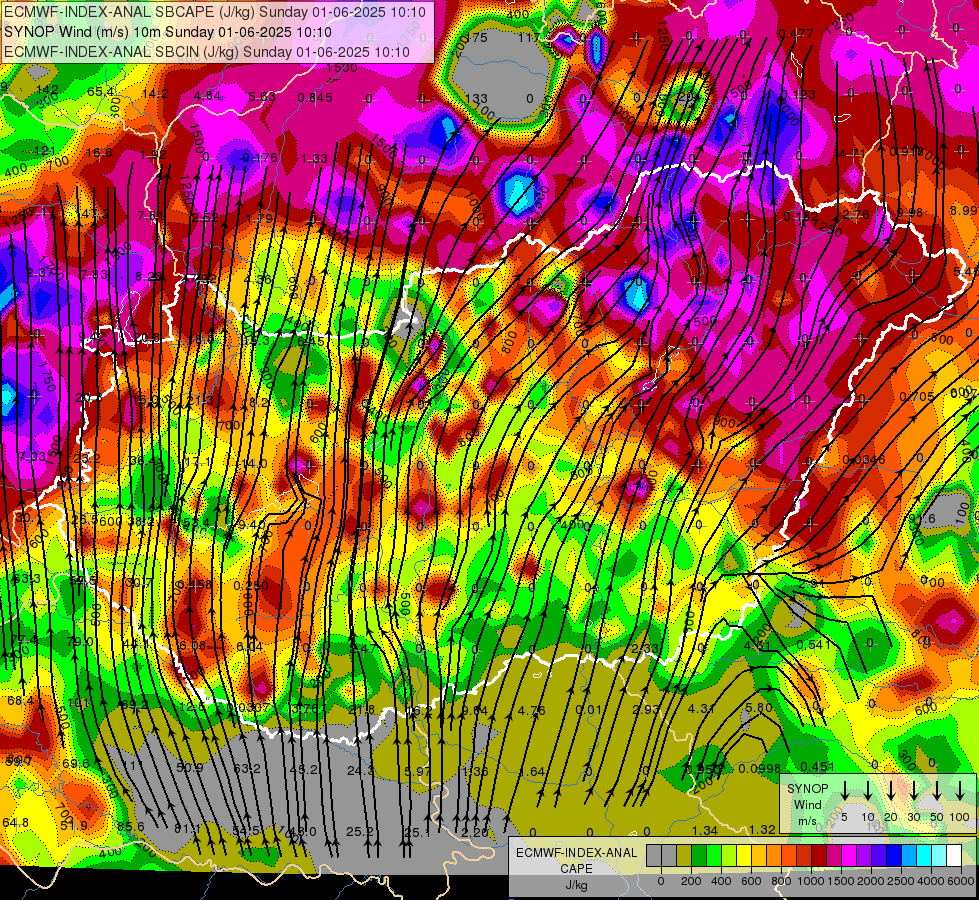The image size is (979, 900).
Task: Click the '4.31' value on the map
Action: pos(701,708)
